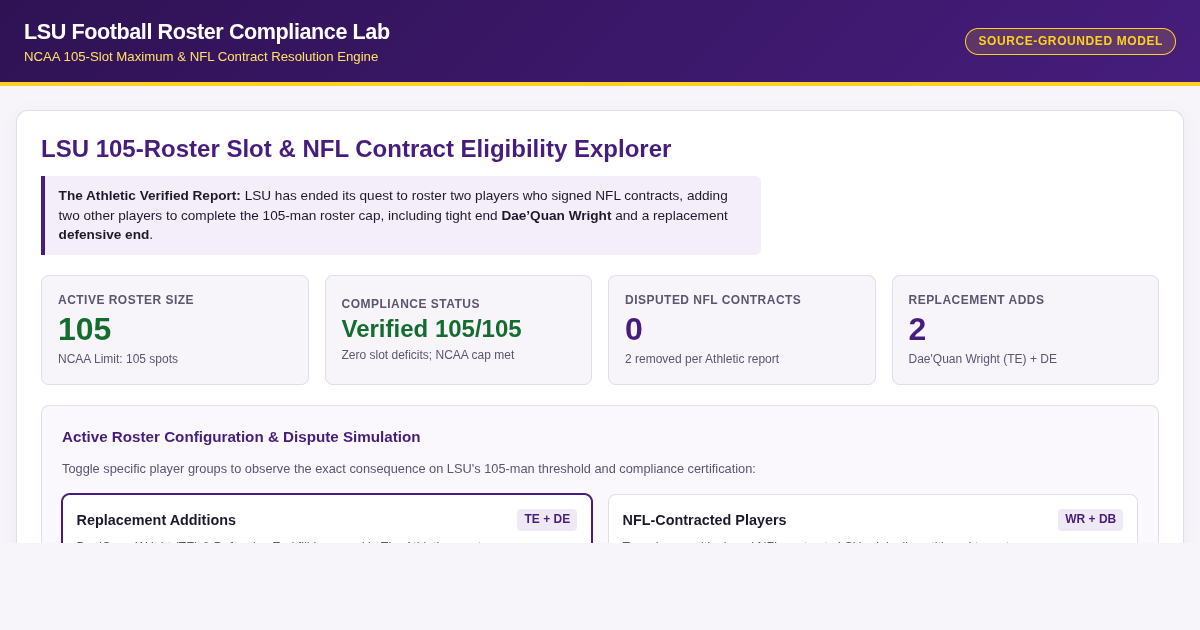Click the Verified 105/105 value
Screen dimensions: 1200x630
click(x=431, y=329)
